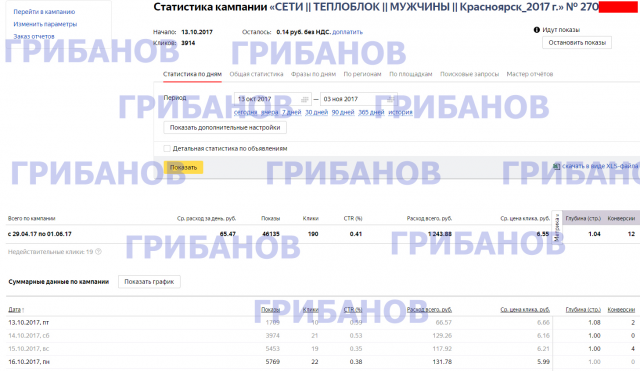The width and height of the screenshot is (640, 371).
Task: Select the row date '16.10.2017, пн'
Action: pyautogui.click(x=29, y=362)
